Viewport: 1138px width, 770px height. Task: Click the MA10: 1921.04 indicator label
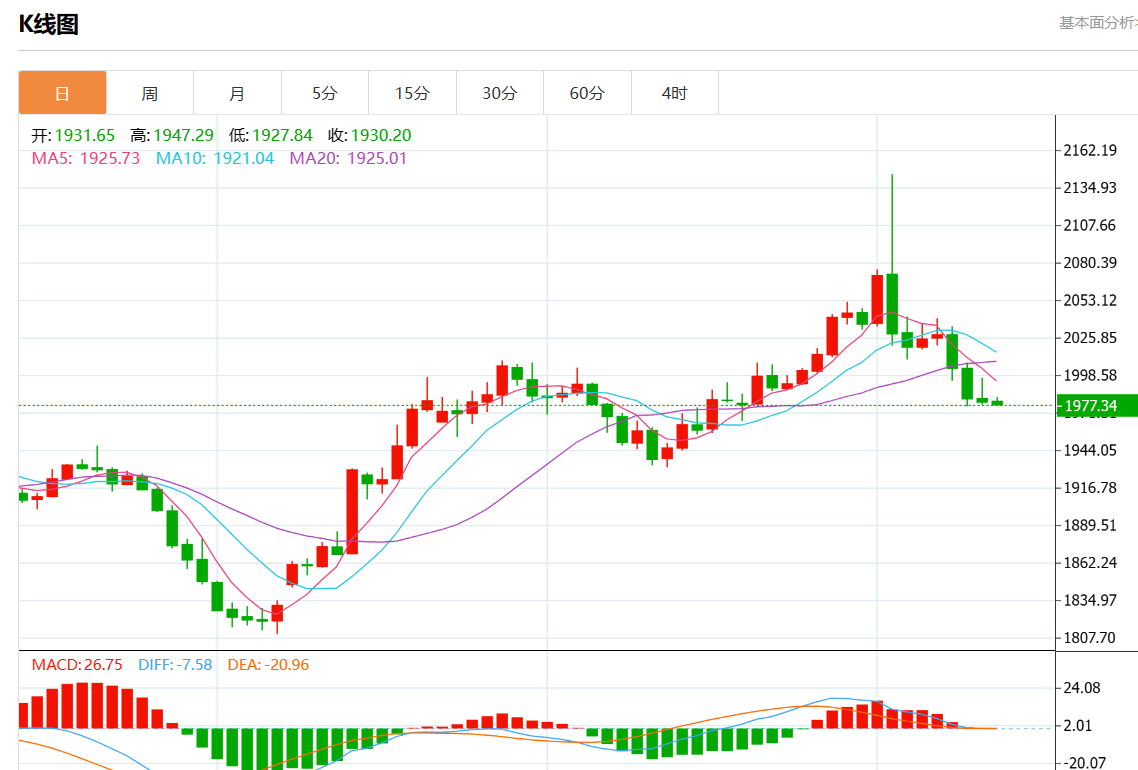pyautogui.click(x=215, y=158)
